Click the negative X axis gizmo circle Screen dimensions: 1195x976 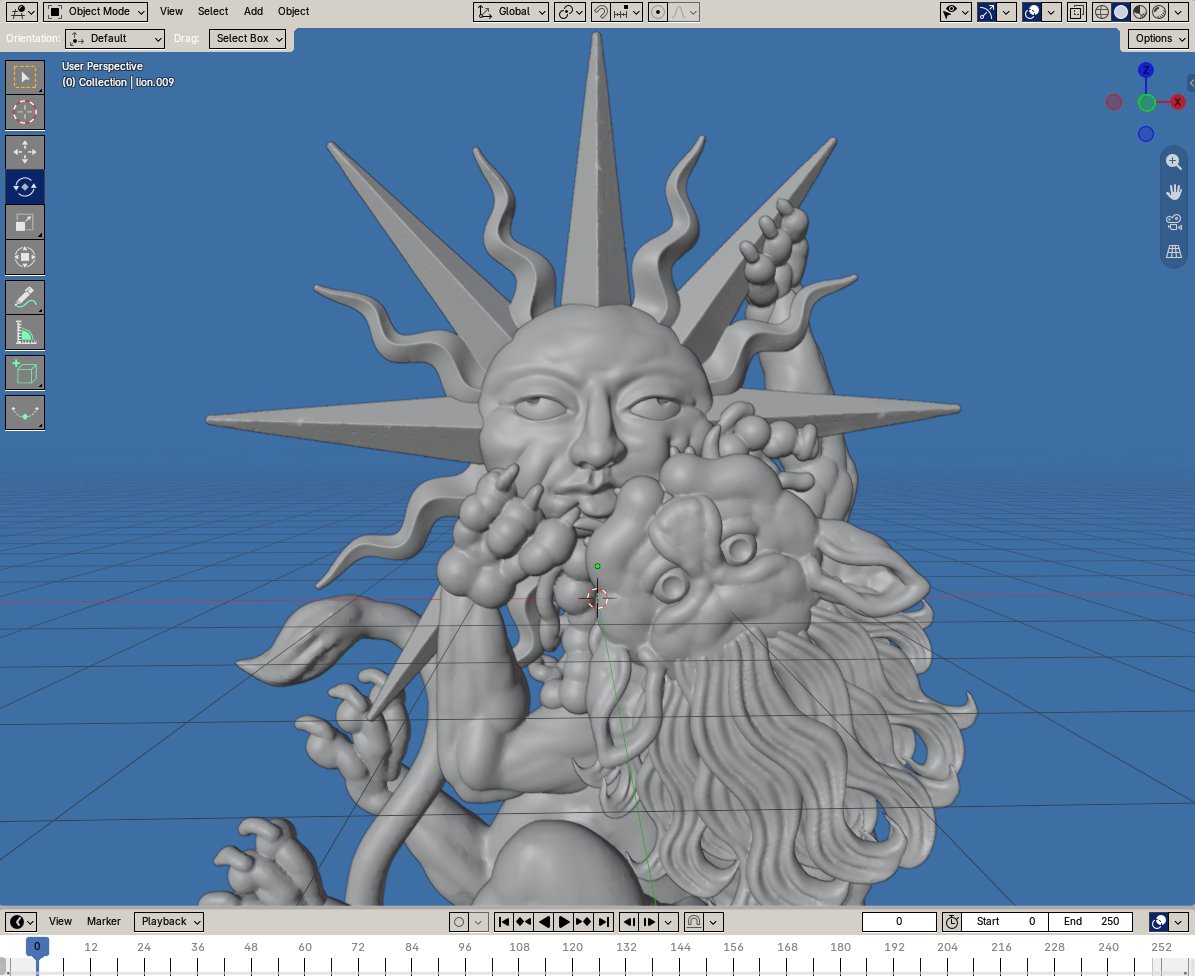click(1114, 102)
